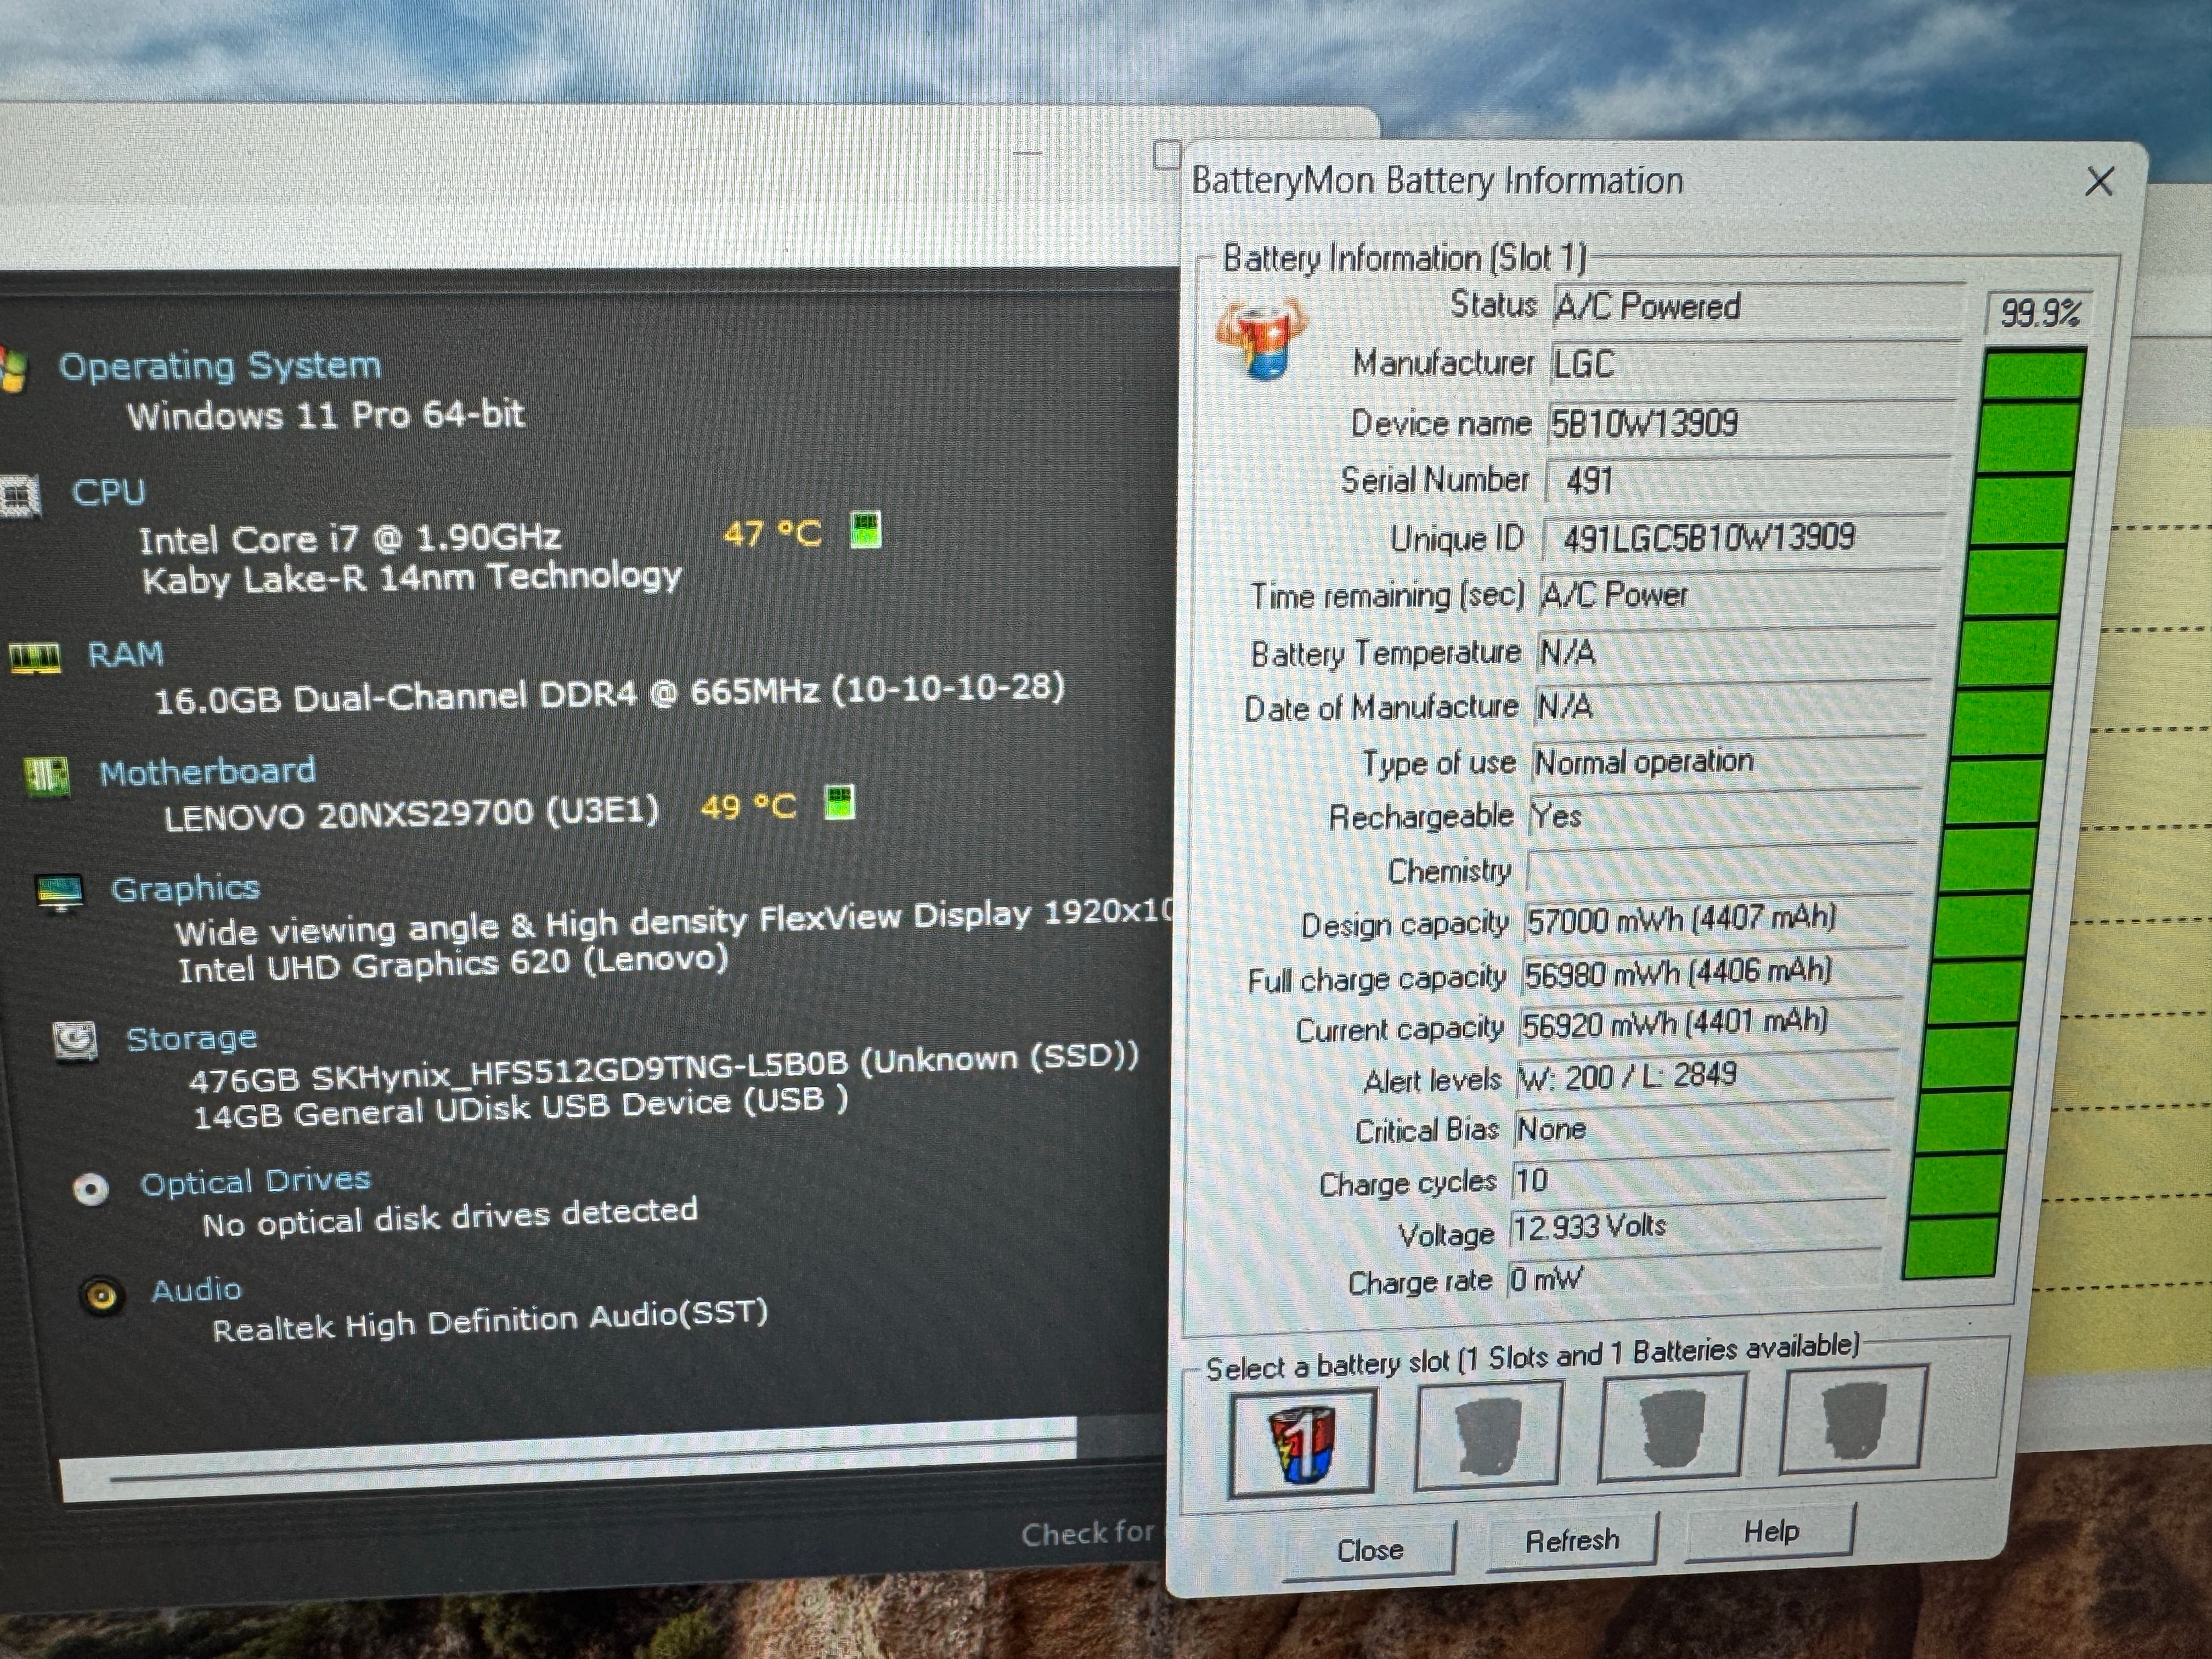
Task: Click the Status field showing A/C Powered
Action: (x=1757, y=307)
